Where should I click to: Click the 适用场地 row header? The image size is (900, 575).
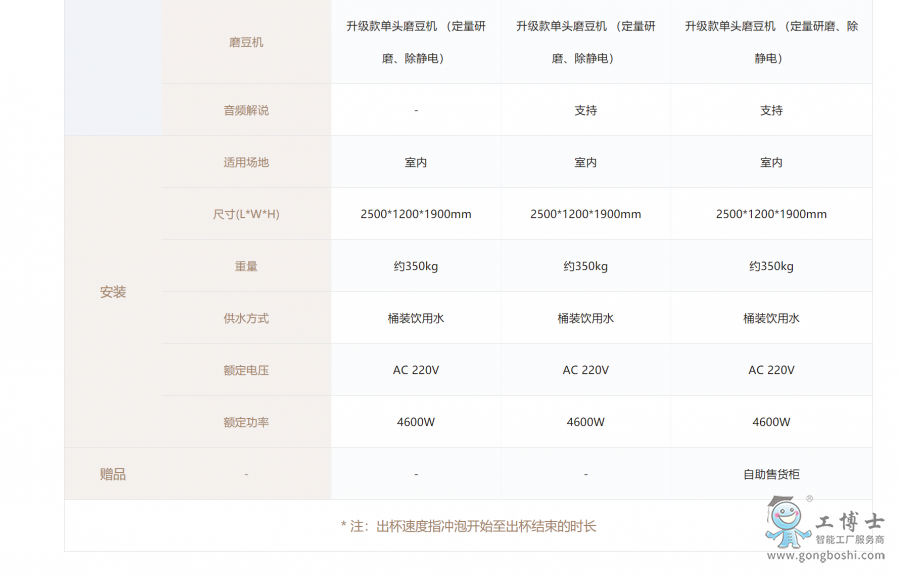[x=246, y=162]
